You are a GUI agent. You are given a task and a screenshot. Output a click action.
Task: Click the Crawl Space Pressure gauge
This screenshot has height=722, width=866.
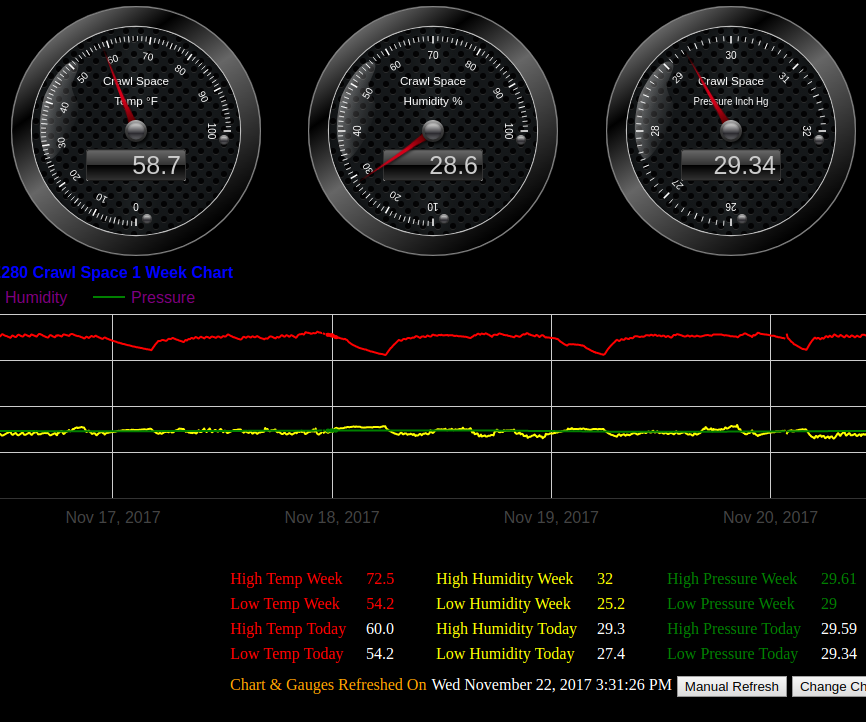(x=730, y=130)
